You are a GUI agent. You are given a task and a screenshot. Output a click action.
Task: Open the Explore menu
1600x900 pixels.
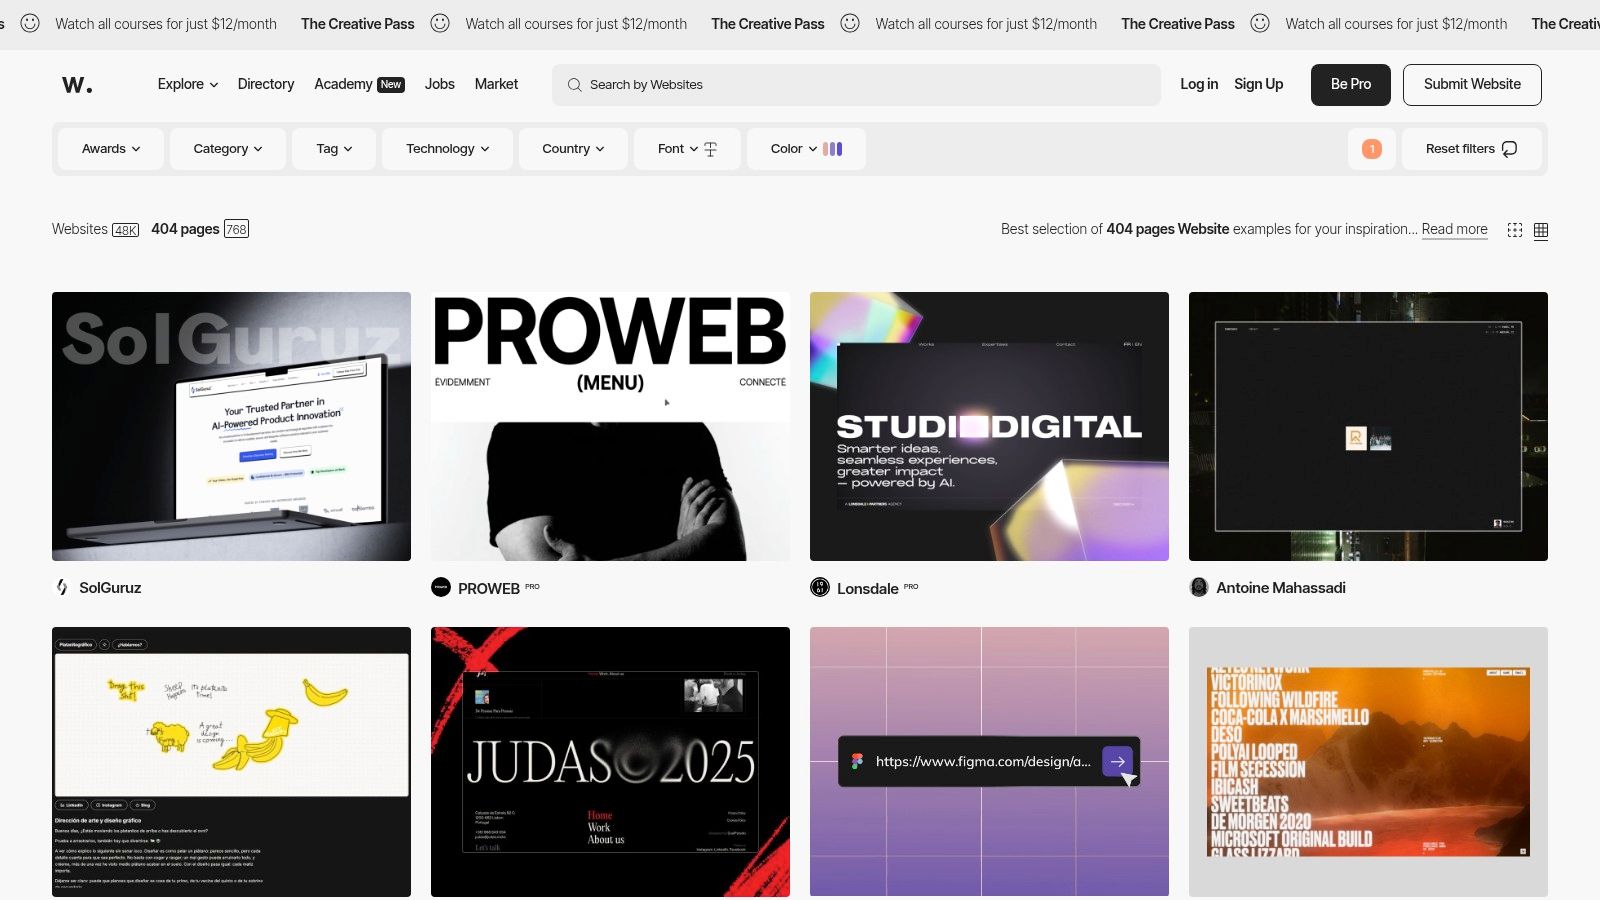tap(186, 84)
